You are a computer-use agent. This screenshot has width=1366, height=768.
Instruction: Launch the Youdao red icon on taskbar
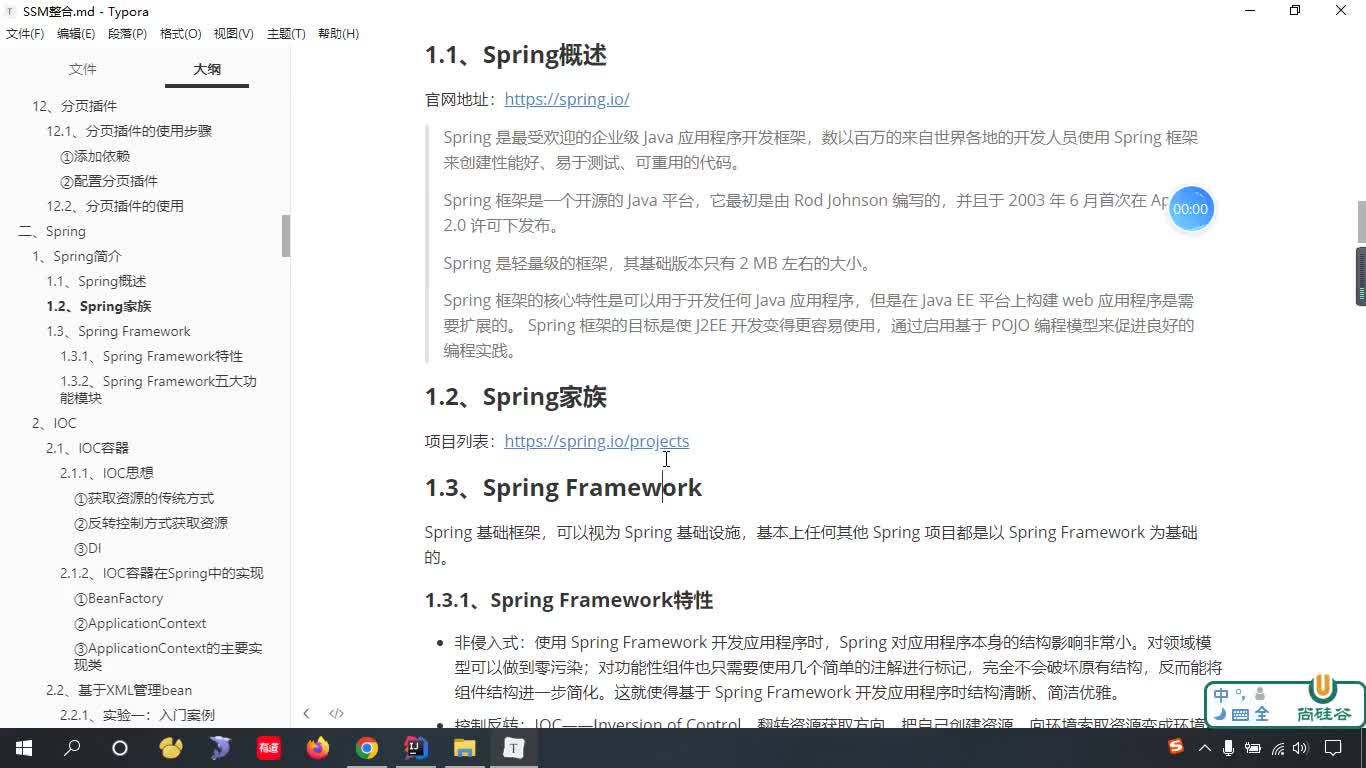(268, 748)
